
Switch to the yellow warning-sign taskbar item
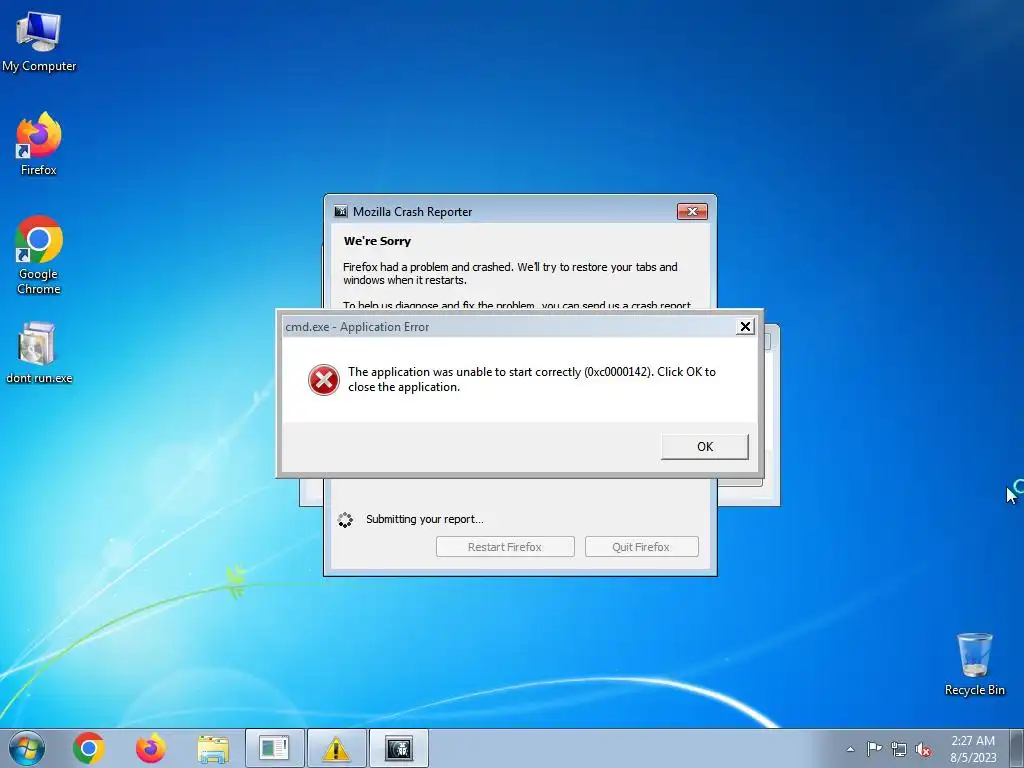[x=336, y=748]
